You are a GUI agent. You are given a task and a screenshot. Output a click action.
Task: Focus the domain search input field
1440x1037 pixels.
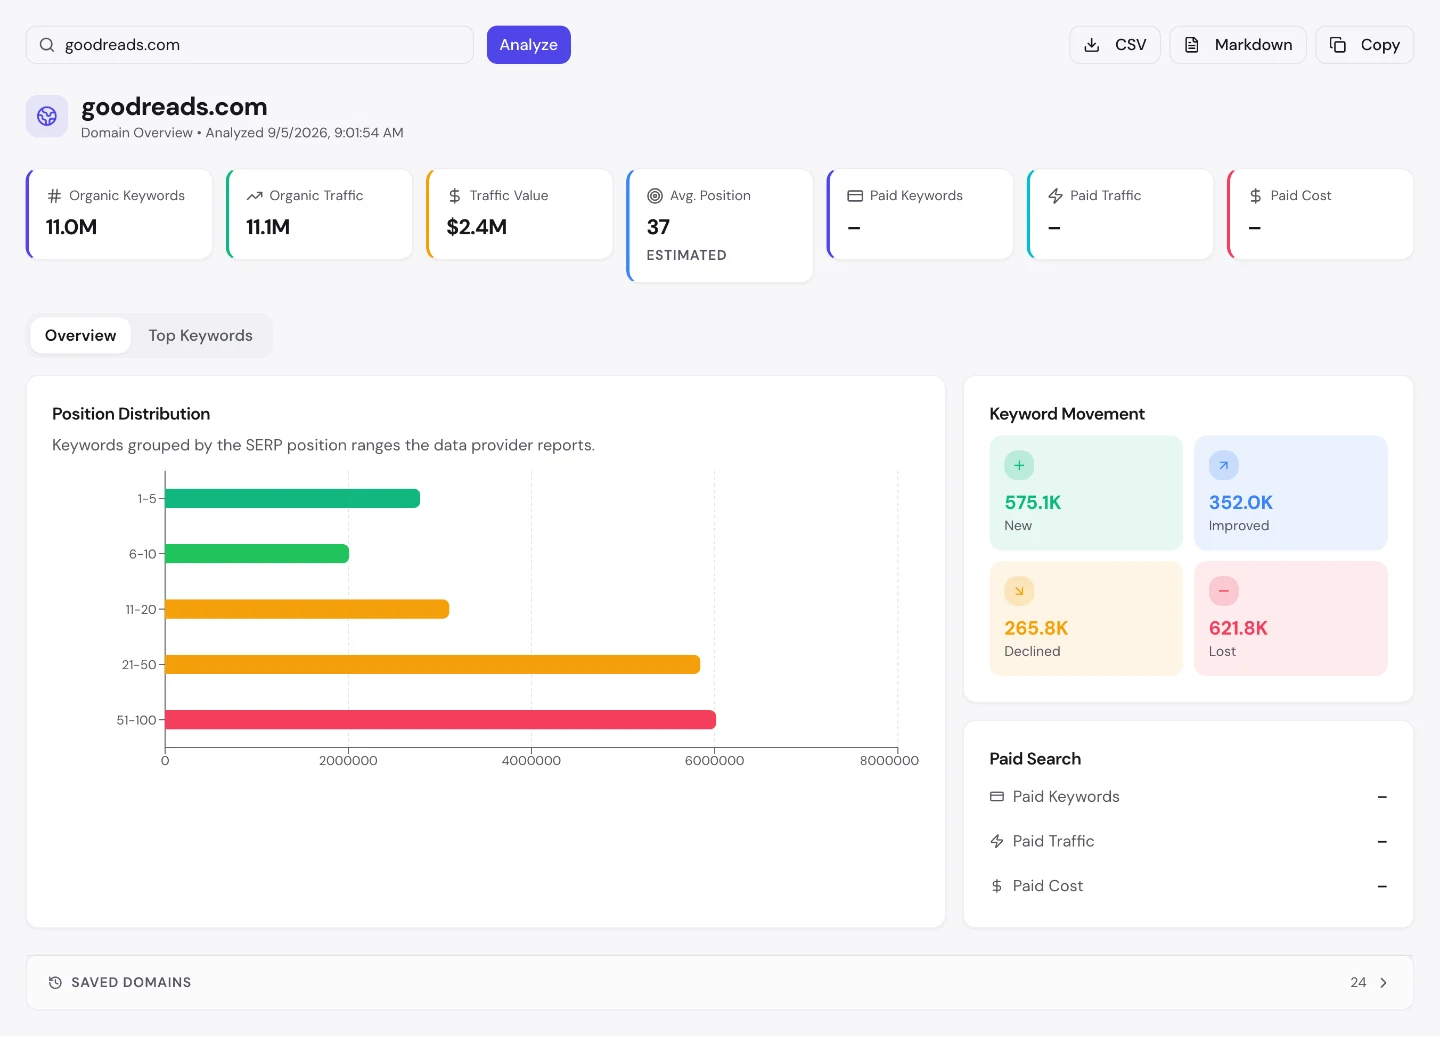(250, 45)
